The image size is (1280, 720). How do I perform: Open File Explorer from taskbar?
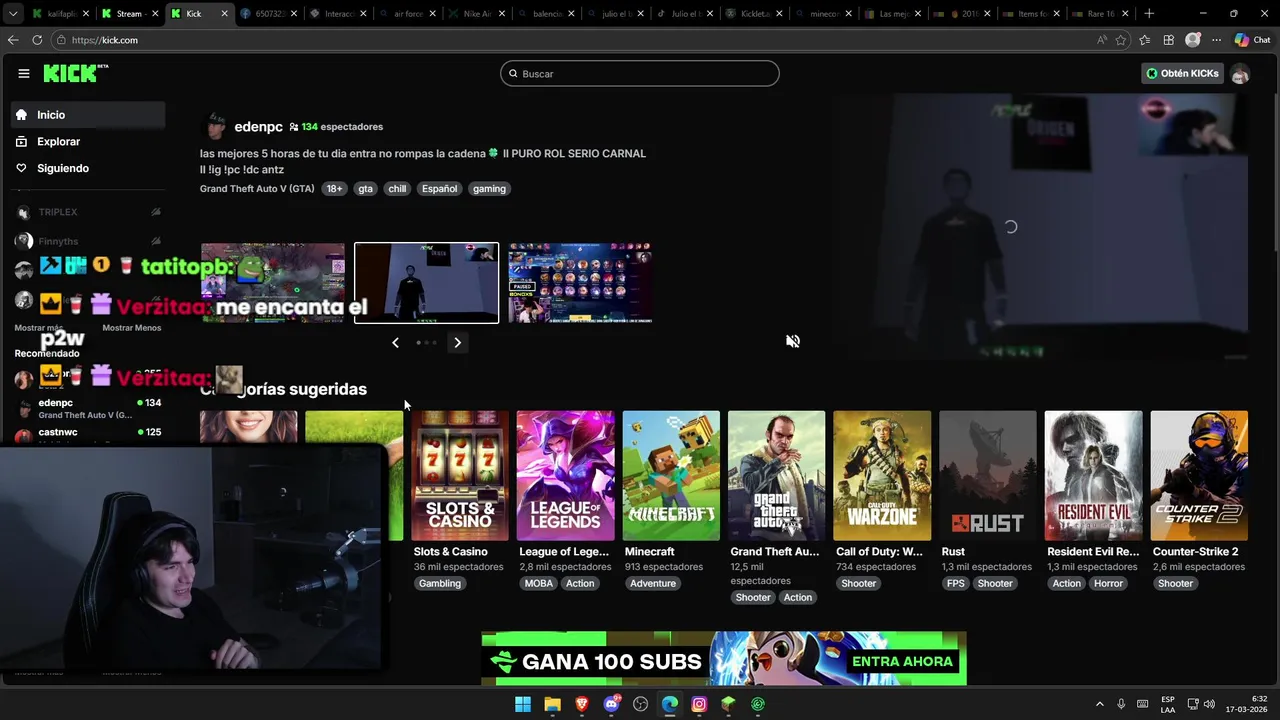[x=552, y=704]
